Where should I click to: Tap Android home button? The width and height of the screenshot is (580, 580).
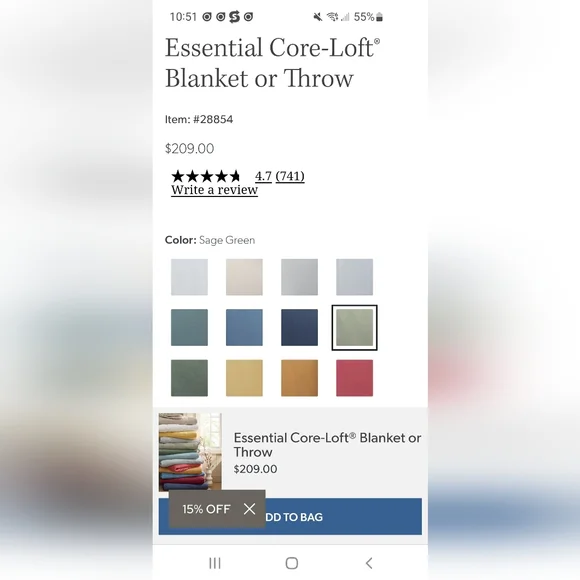[x=291, y=563]
